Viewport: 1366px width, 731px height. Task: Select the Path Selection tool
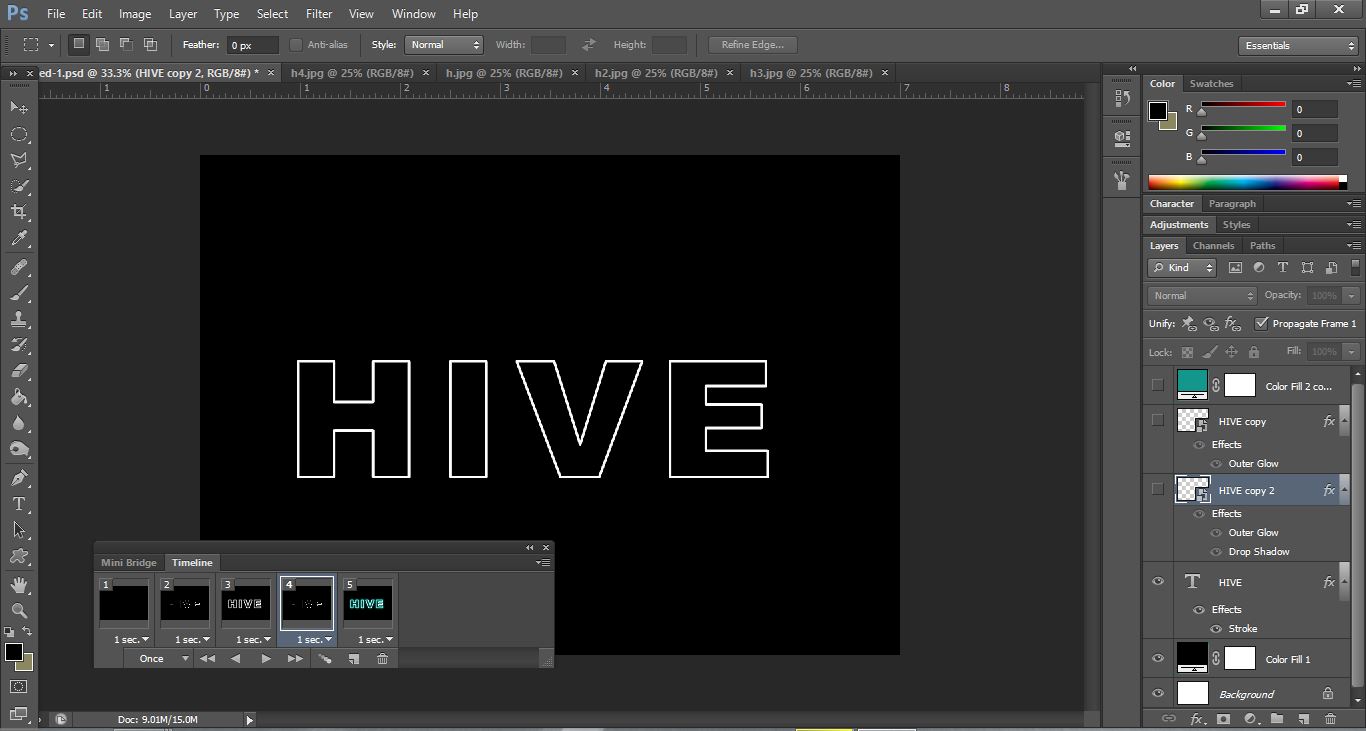pyautogui.click(x=19, y=530)
